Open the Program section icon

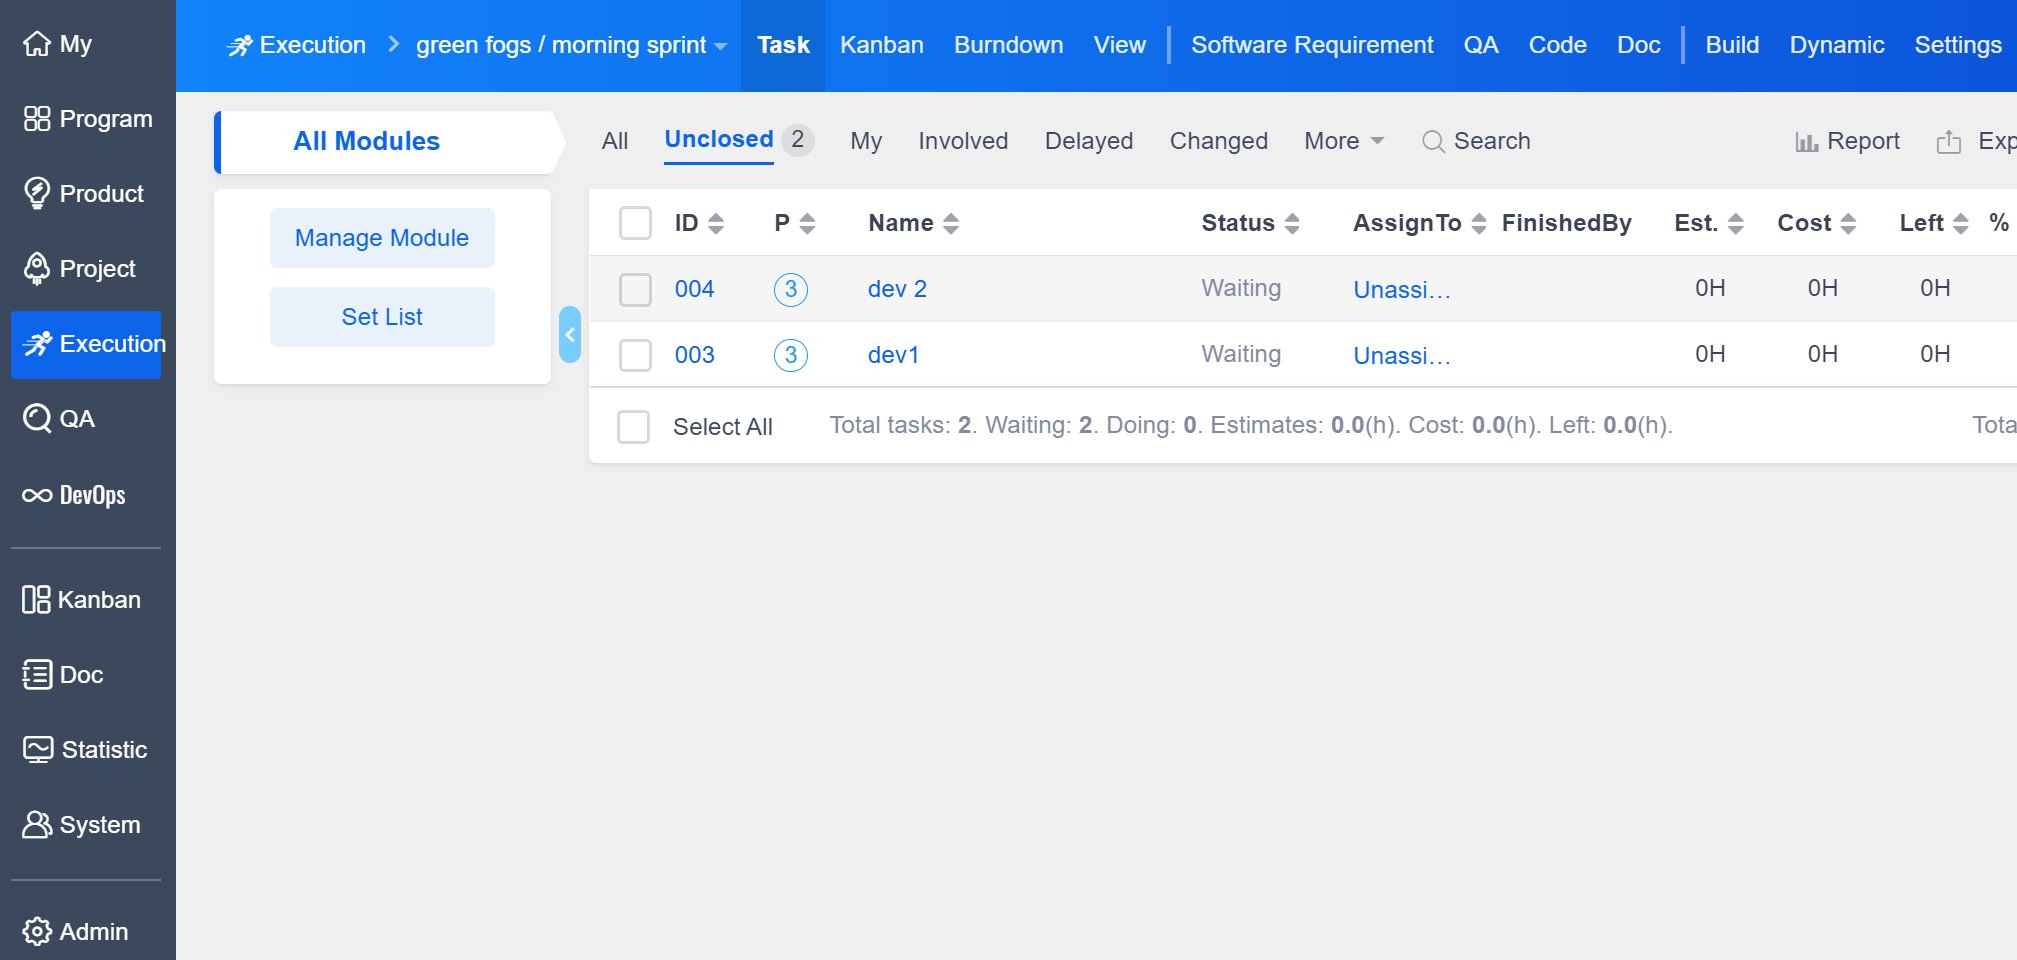point(37,119)
